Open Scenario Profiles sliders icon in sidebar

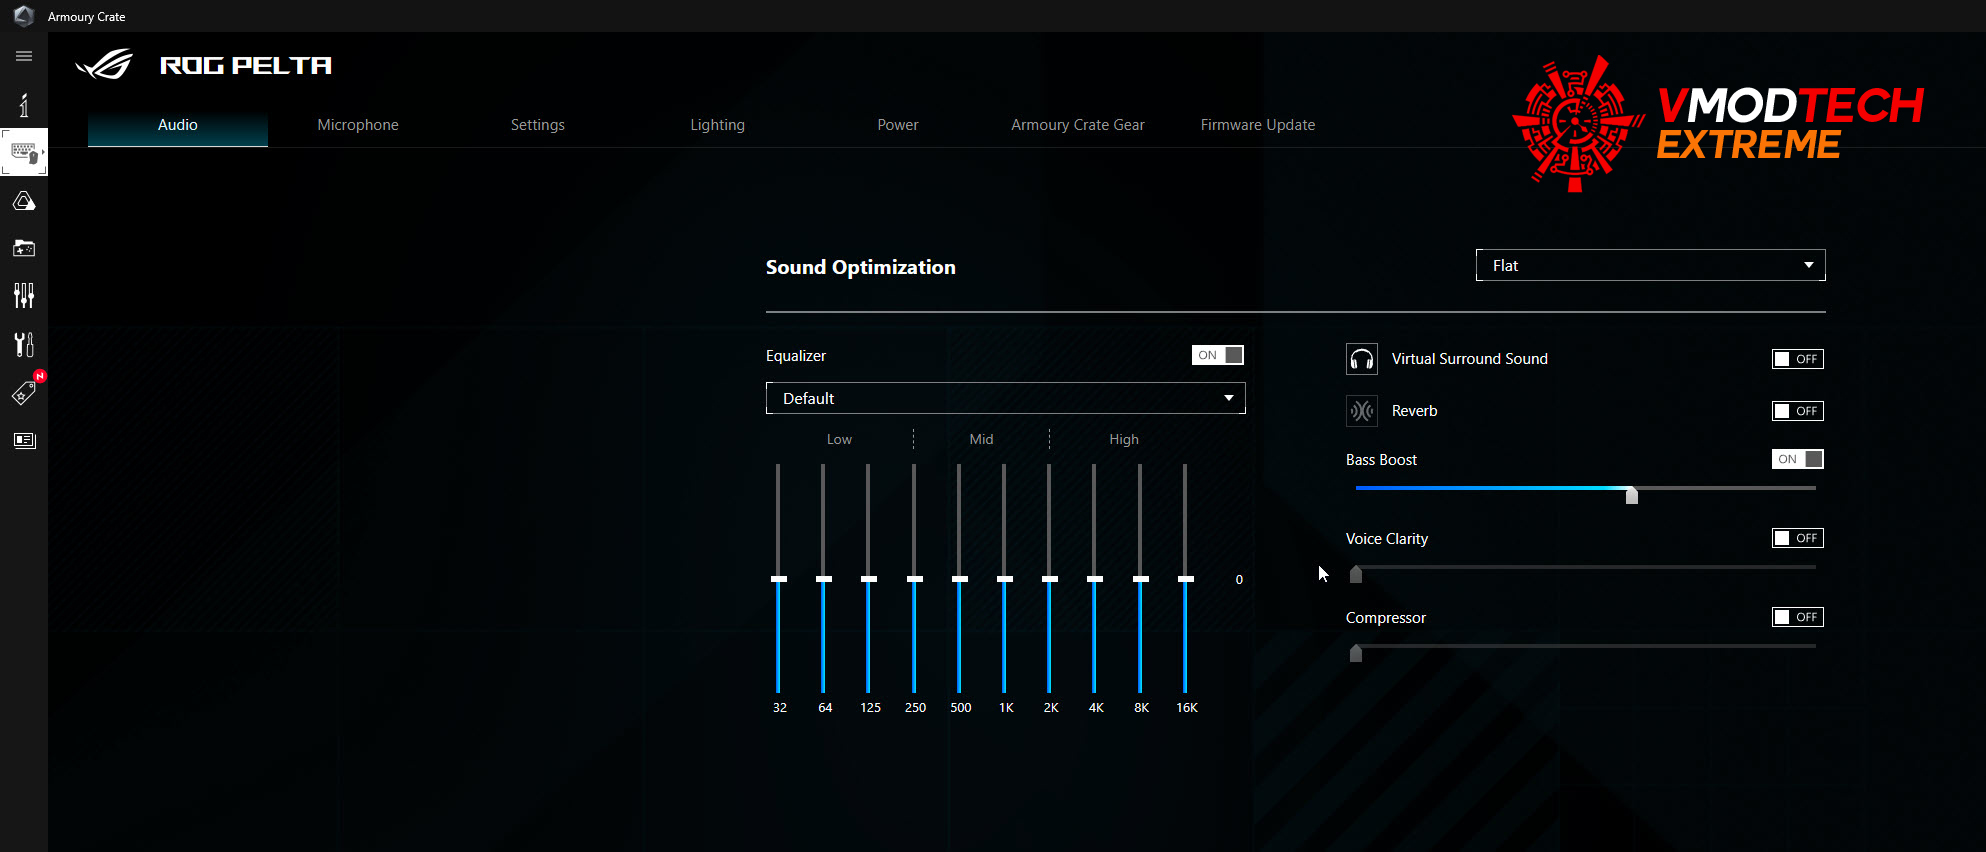pyautogui.click(x=24, y=295)
